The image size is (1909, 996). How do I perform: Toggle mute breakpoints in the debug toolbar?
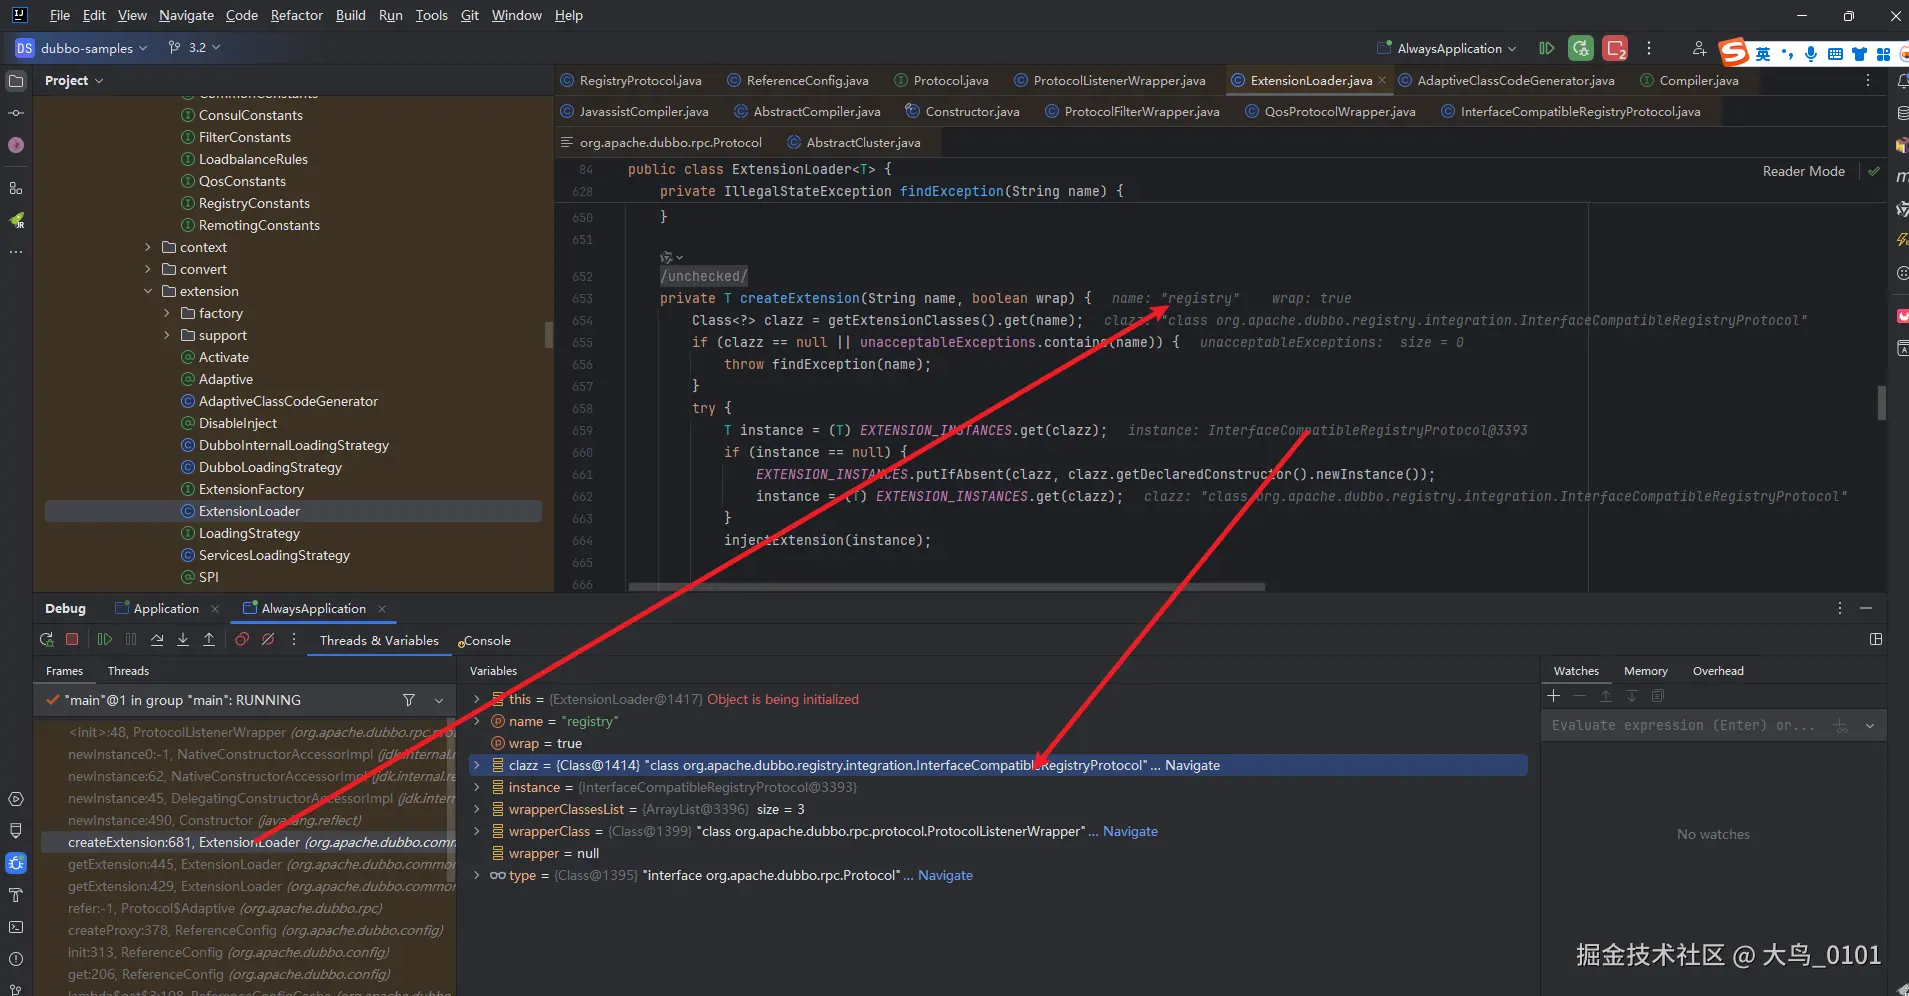268,640
